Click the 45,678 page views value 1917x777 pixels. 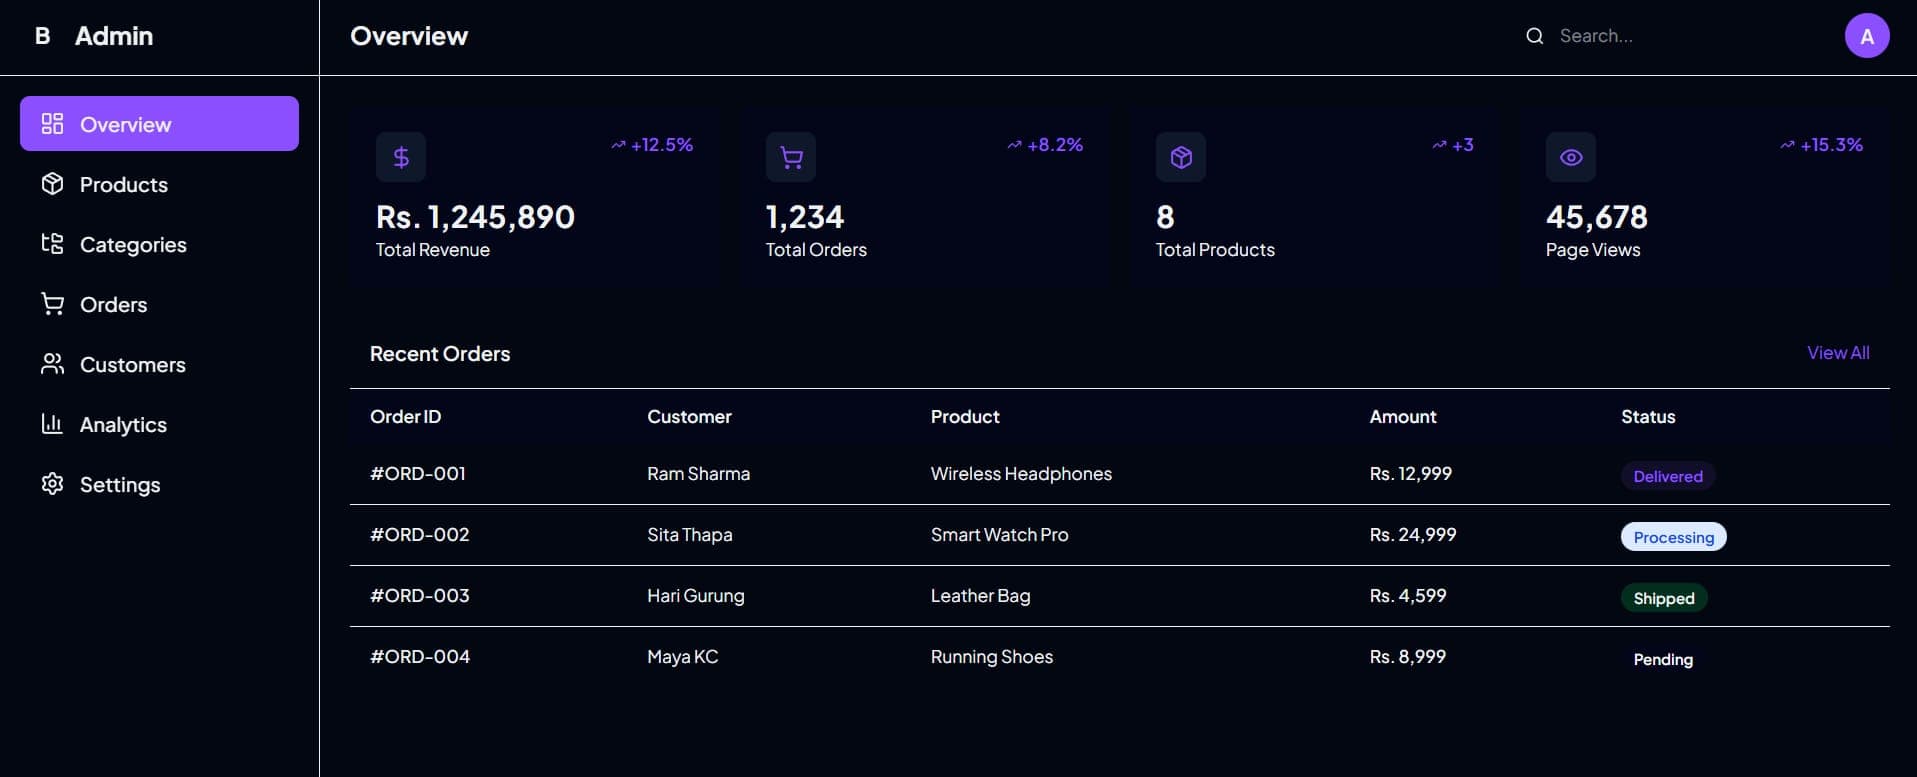point(1596,217)
